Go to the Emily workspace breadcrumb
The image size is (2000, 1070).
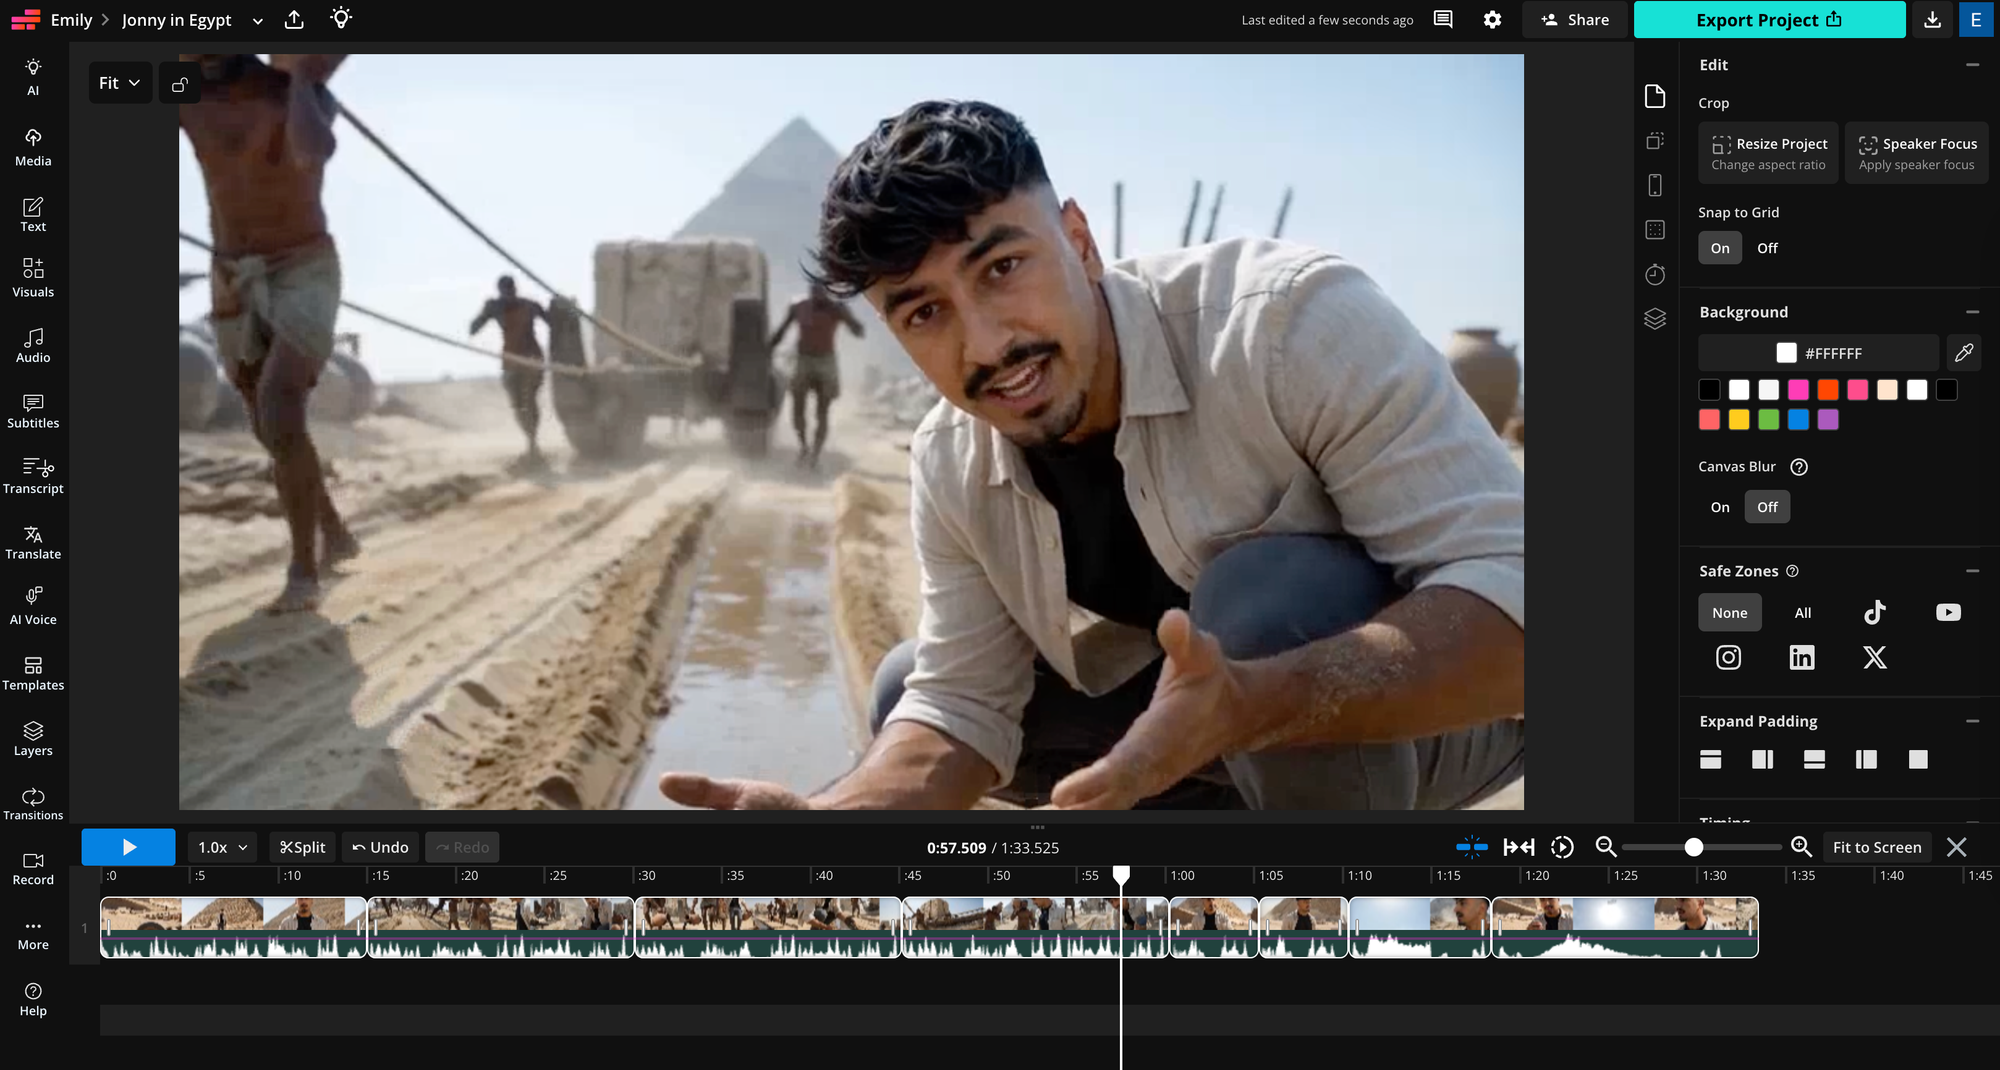click(71, 20)
